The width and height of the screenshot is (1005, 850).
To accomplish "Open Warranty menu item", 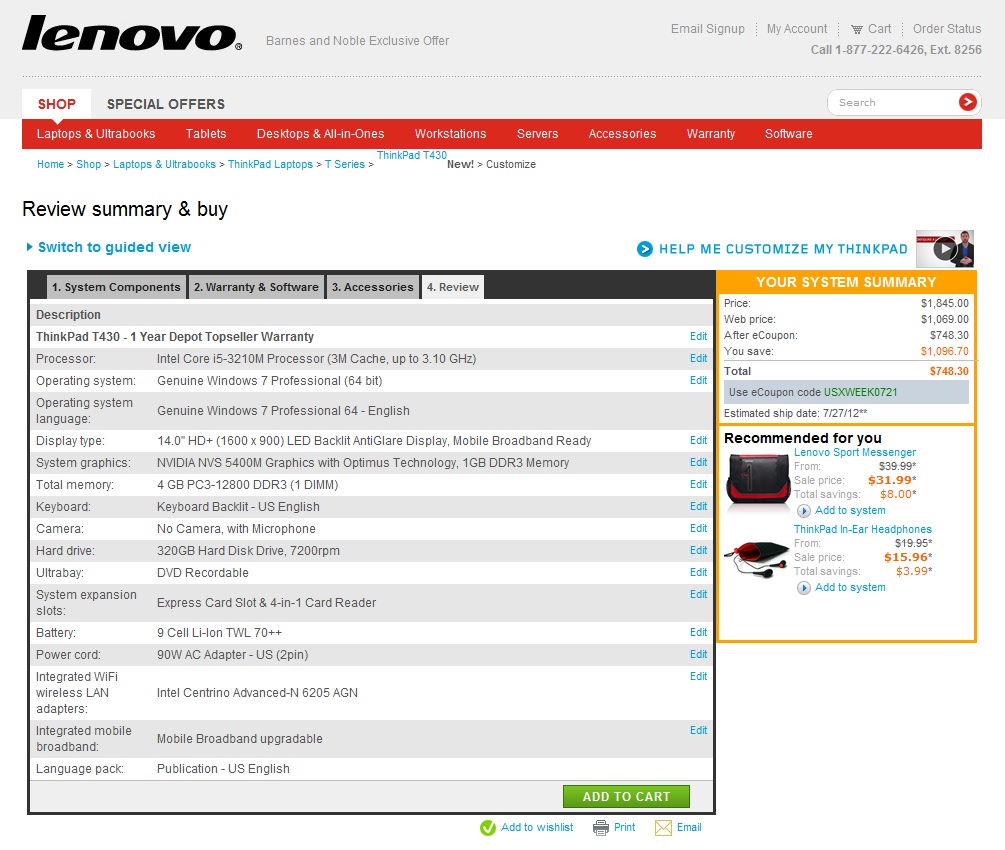I will [x=711, y=133].
